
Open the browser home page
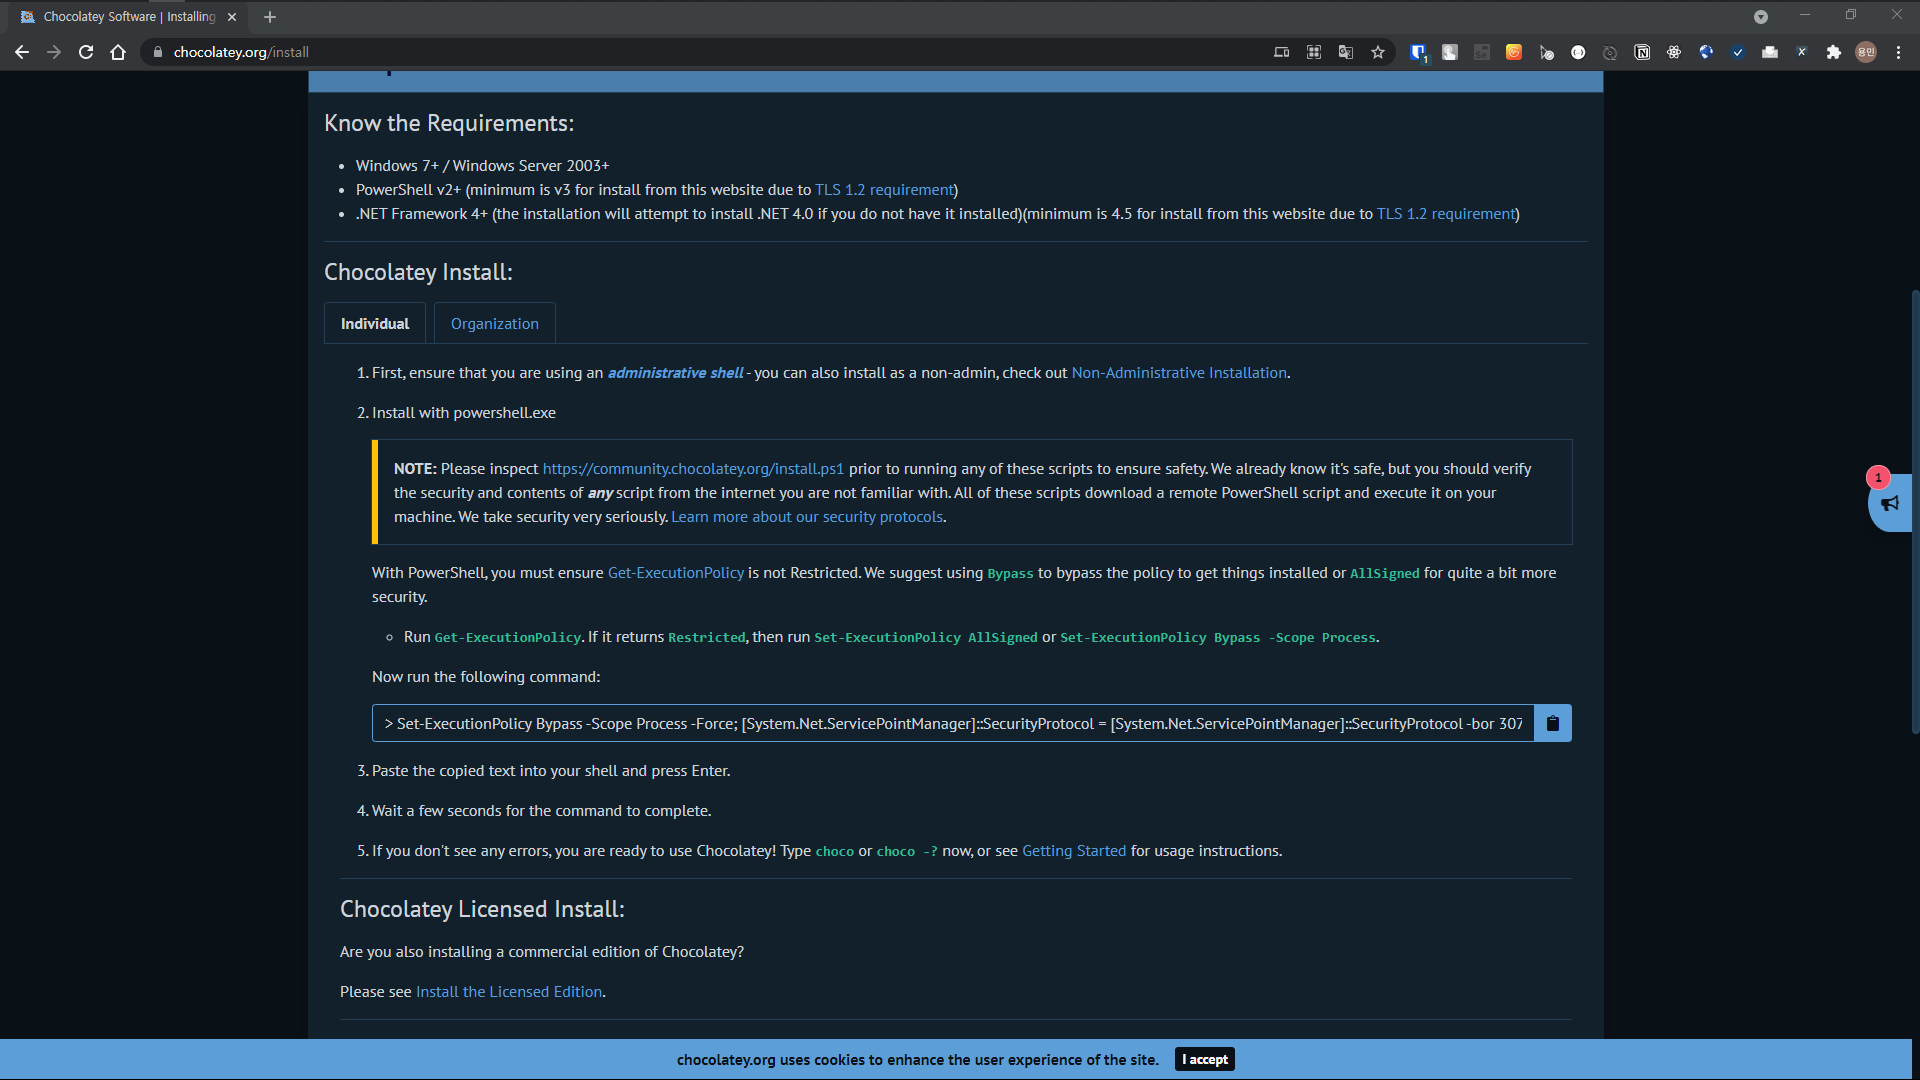(x=118, y=52)
